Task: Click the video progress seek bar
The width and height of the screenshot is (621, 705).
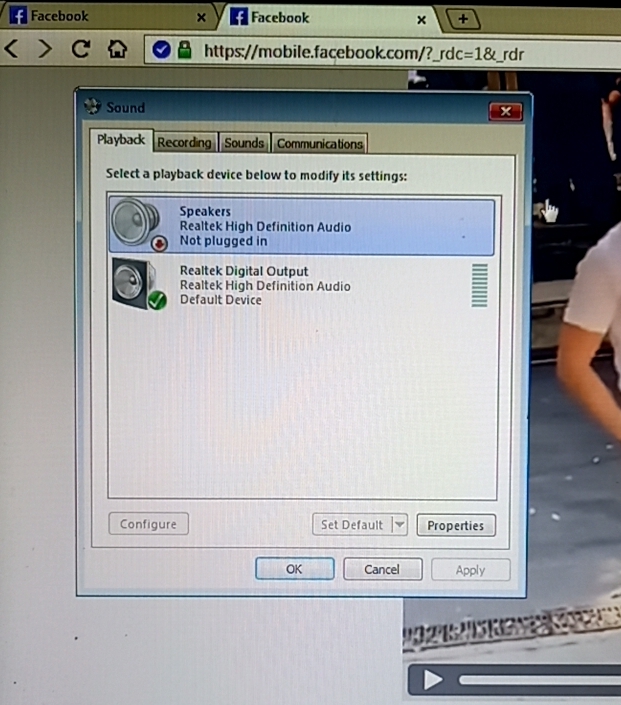Action: pos(540,680)
